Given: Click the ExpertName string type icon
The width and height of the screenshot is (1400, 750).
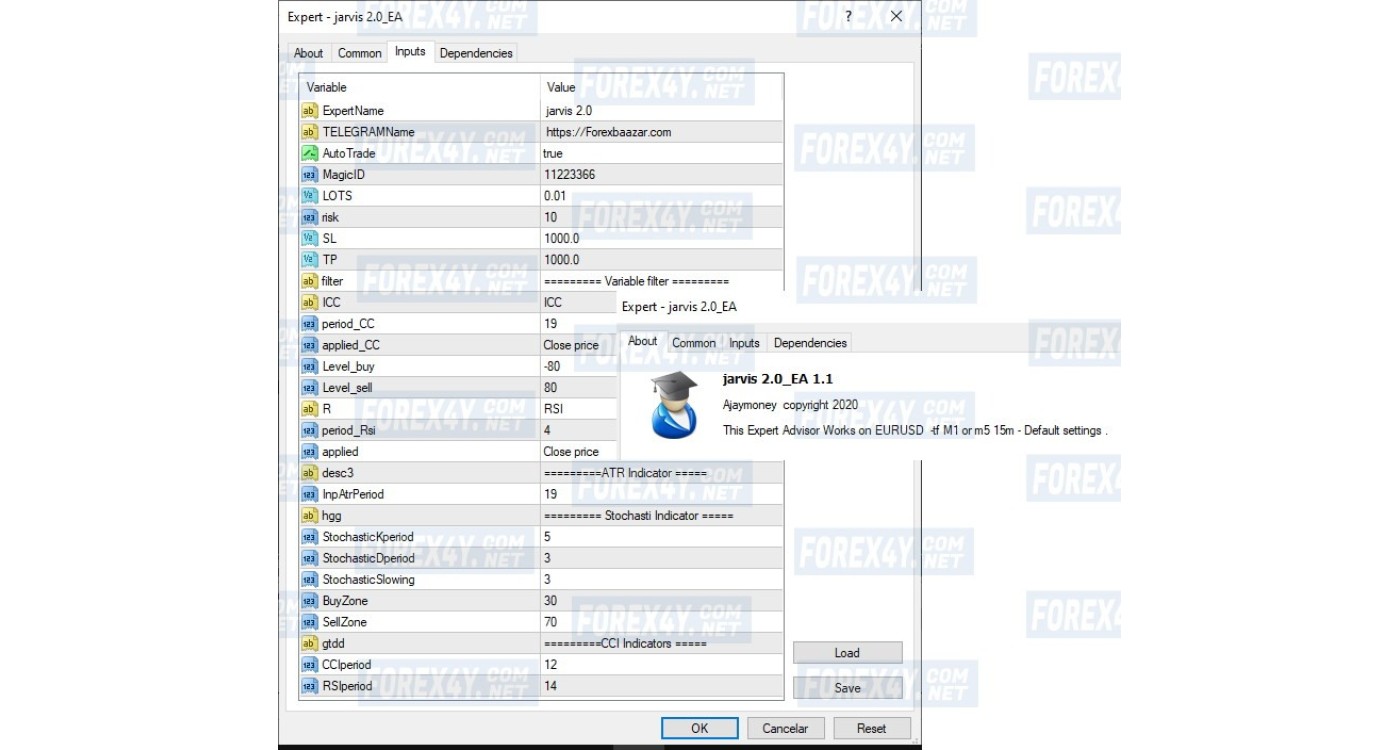Looking at the screenshot, I should click(x=309, y=111).
